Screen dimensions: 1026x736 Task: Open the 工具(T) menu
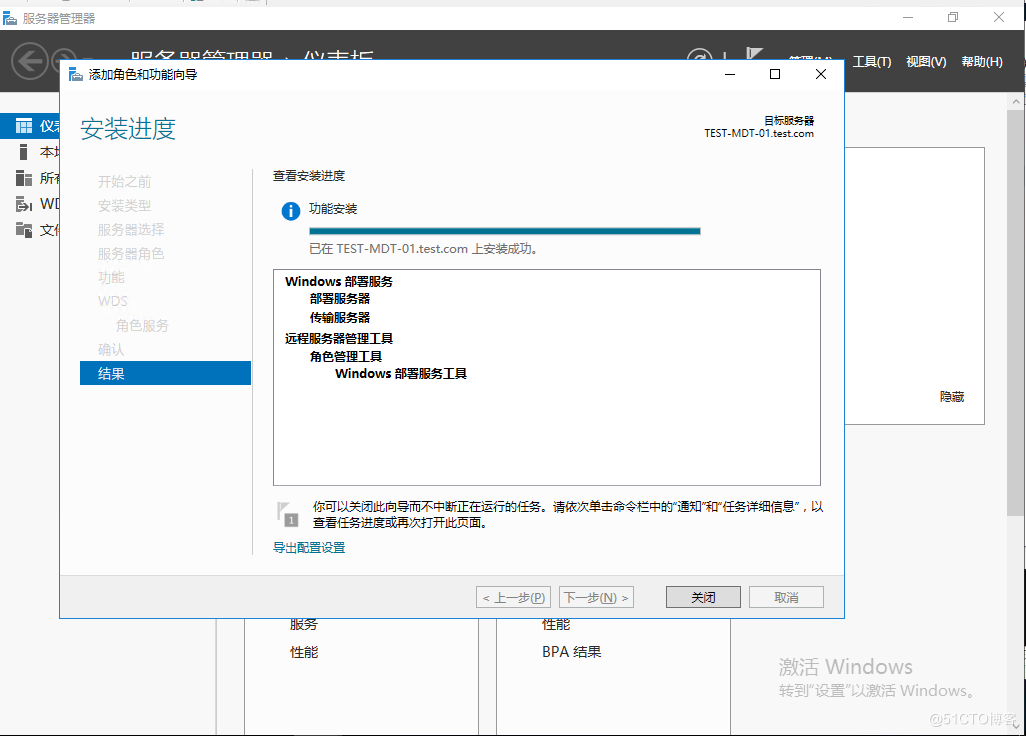click(x=872, y=61)
